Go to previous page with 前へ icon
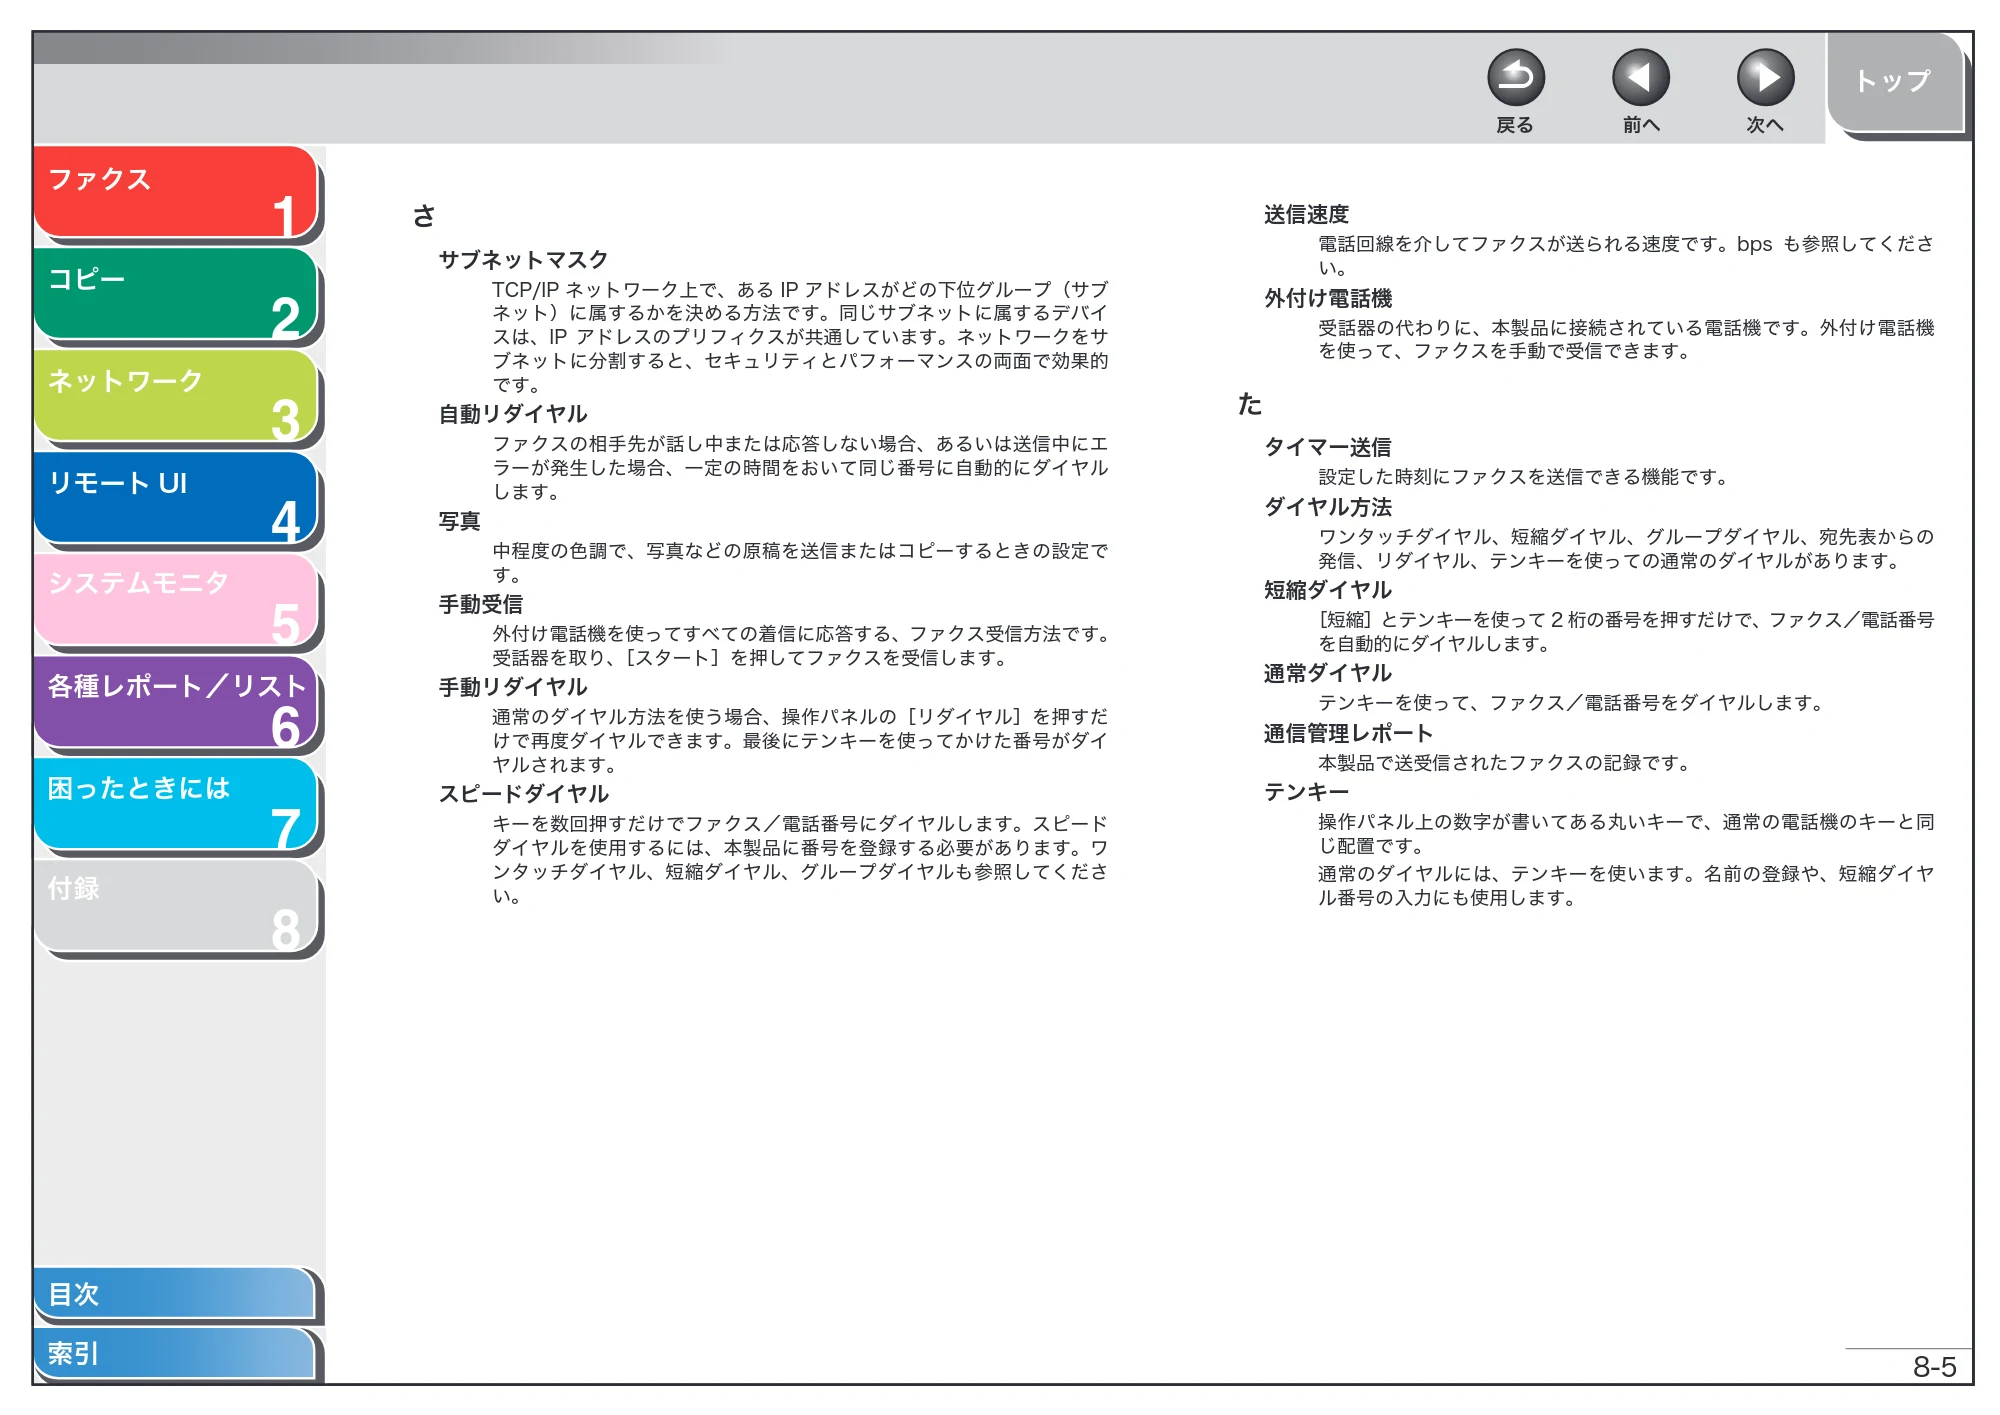The width and height of the screenshot is (2000, 1415). pos(1640,77)
